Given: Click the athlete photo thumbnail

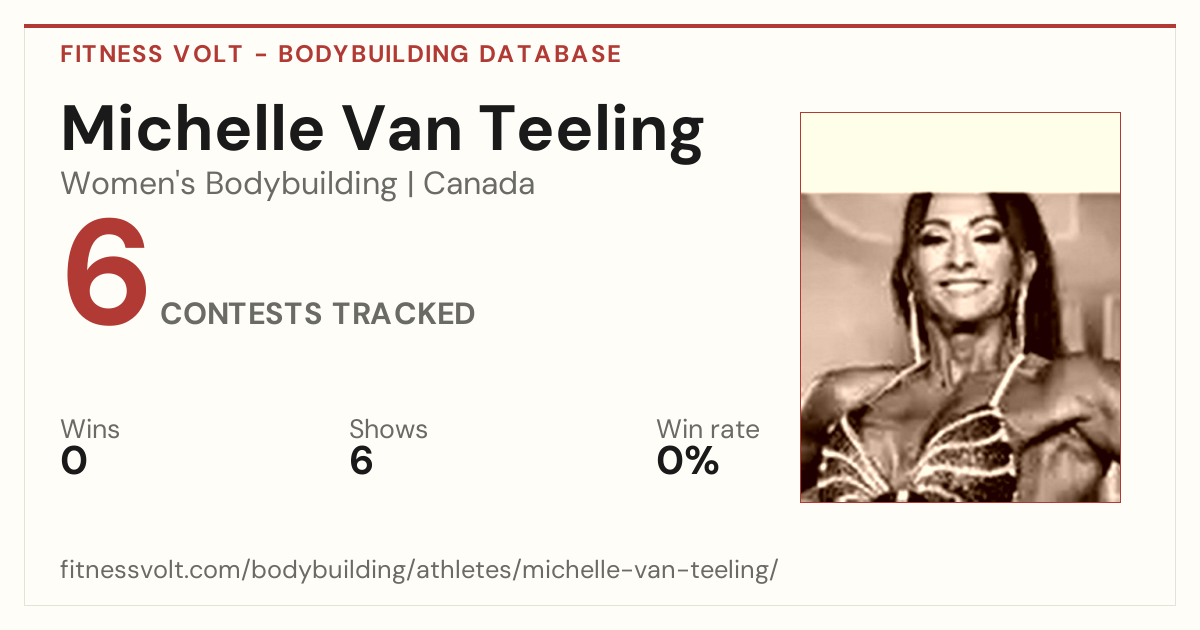Looking at the screenshot, I should pyautogui.click(x=960, y=307).
